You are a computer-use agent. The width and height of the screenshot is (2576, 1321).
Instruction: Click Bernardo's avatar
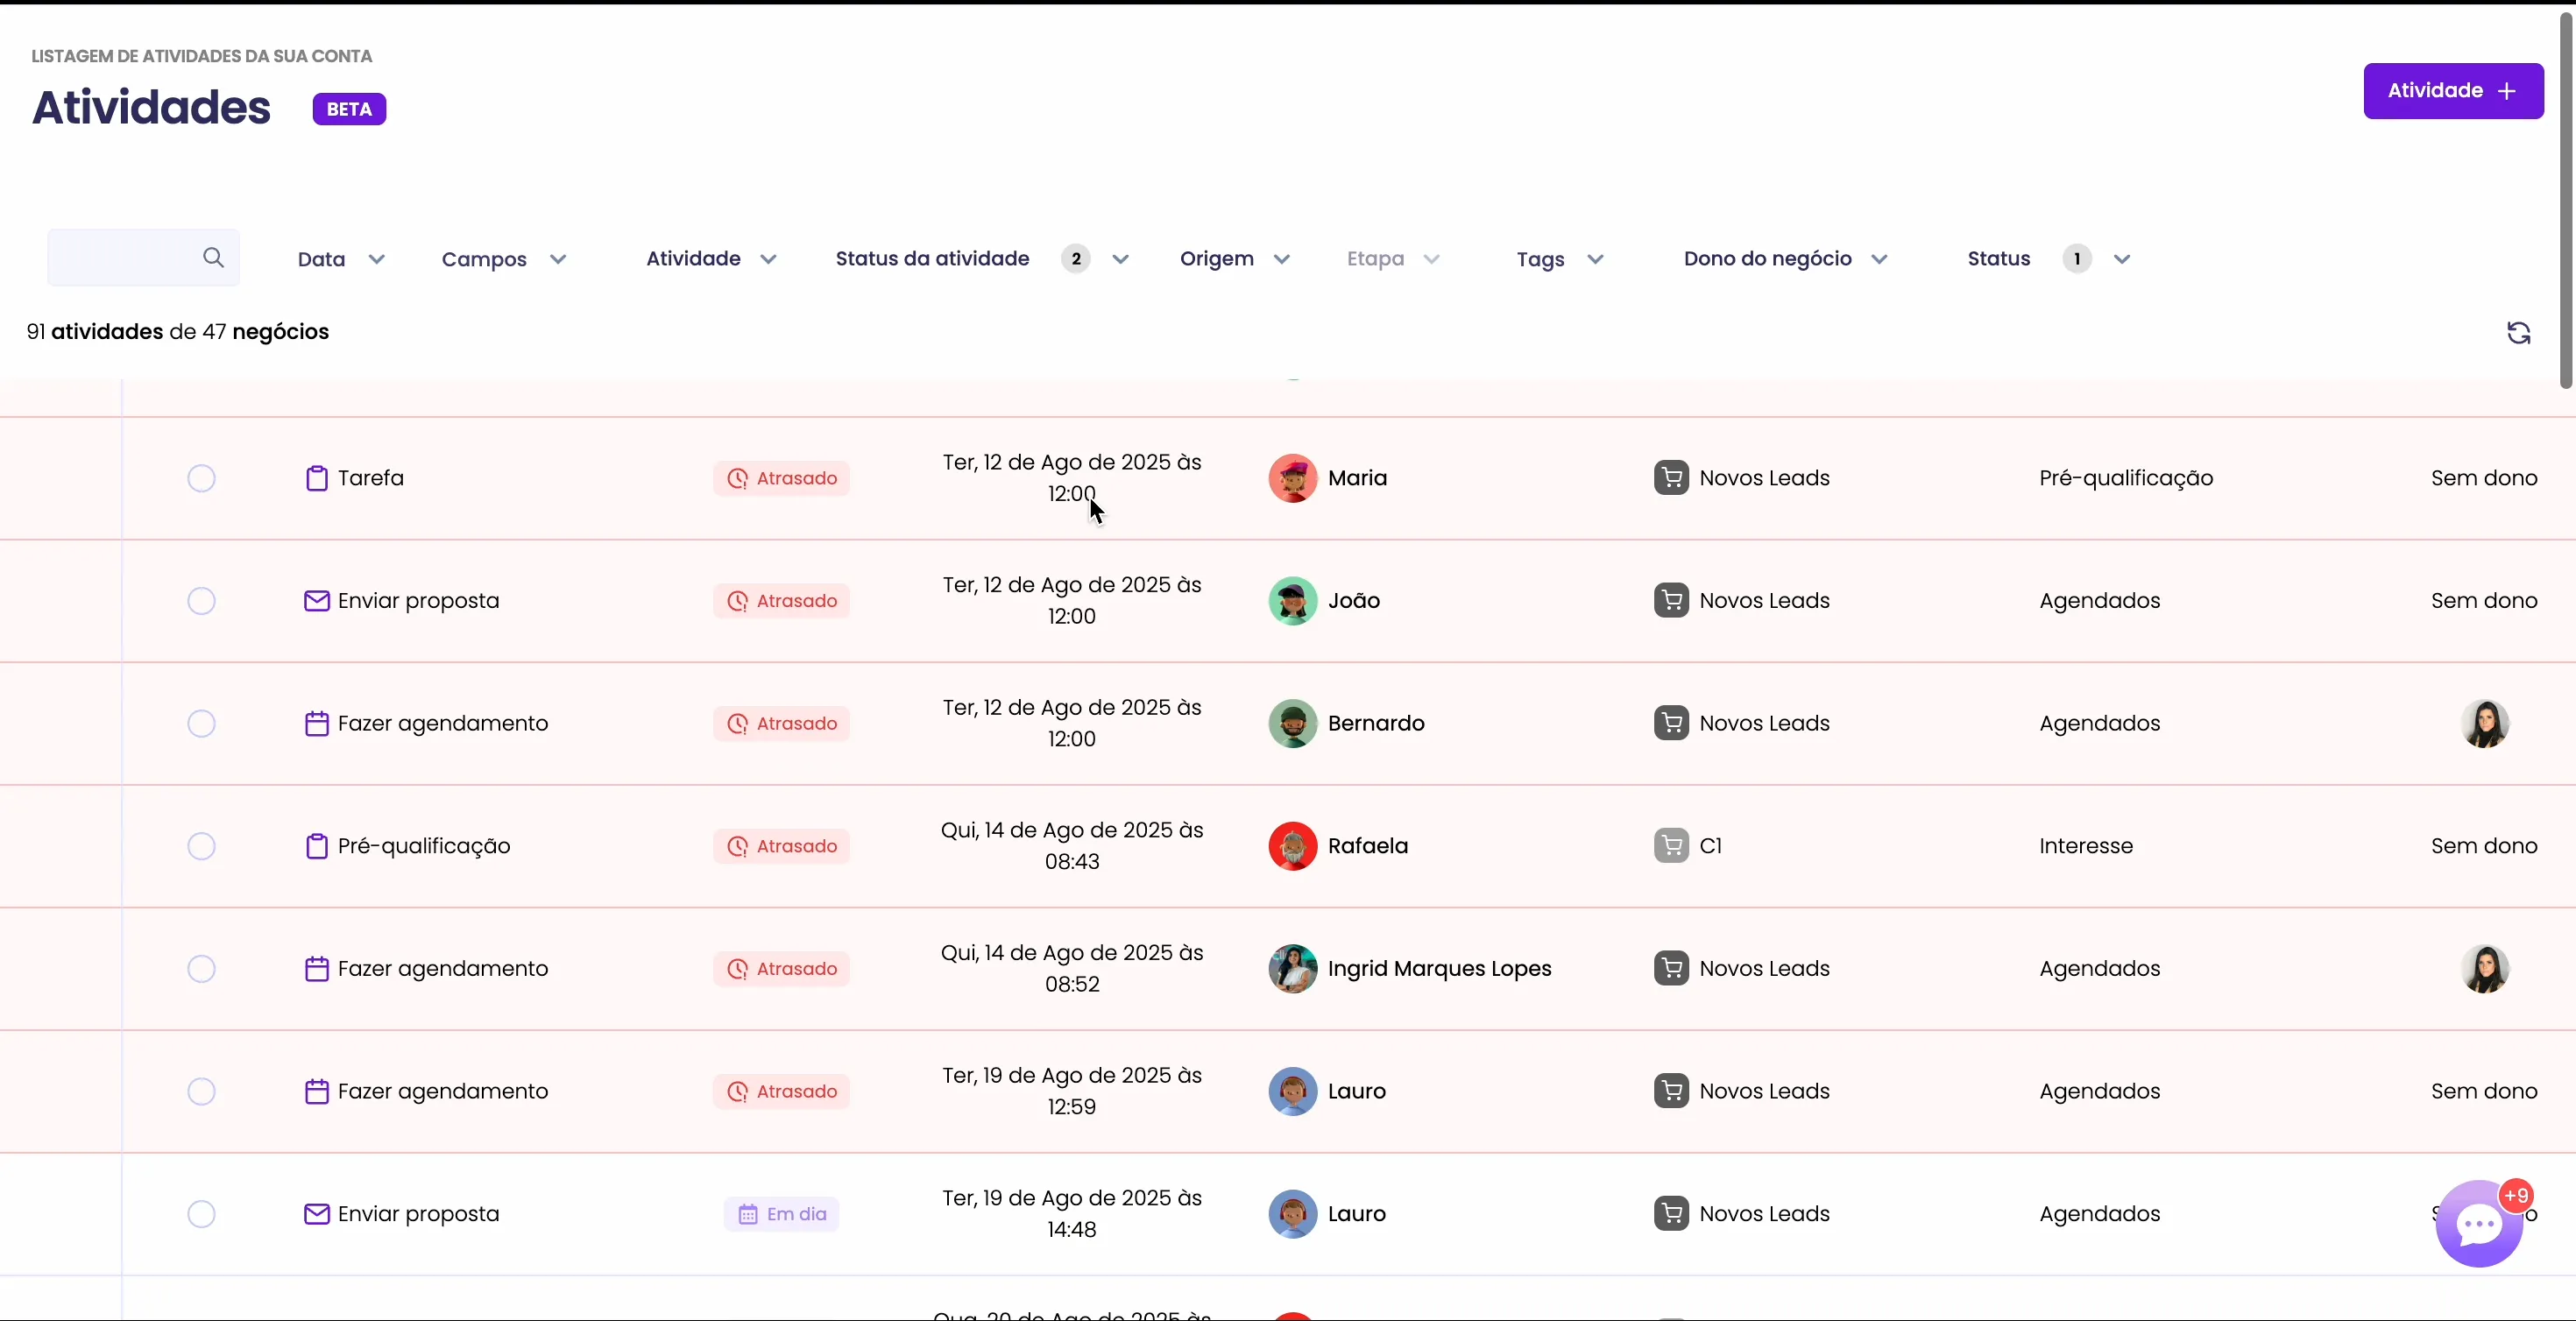tap(1292, 723)
